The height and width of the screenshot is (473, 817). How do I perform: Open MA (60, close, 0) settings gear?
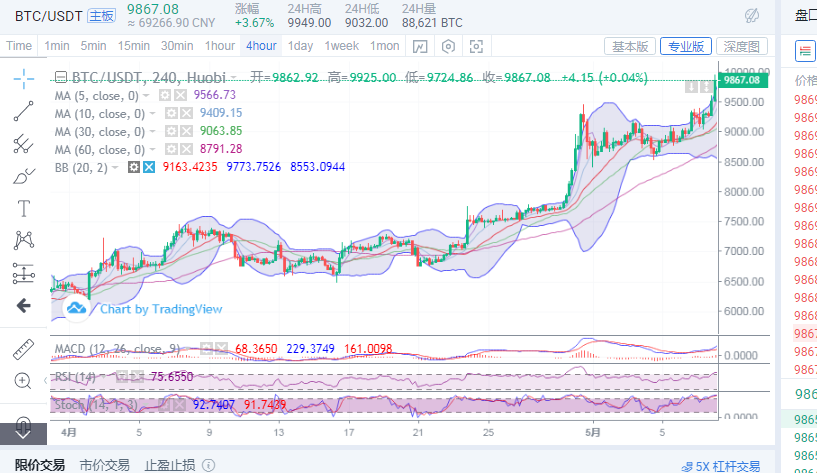pyautogui.click(x=171, y=150)
